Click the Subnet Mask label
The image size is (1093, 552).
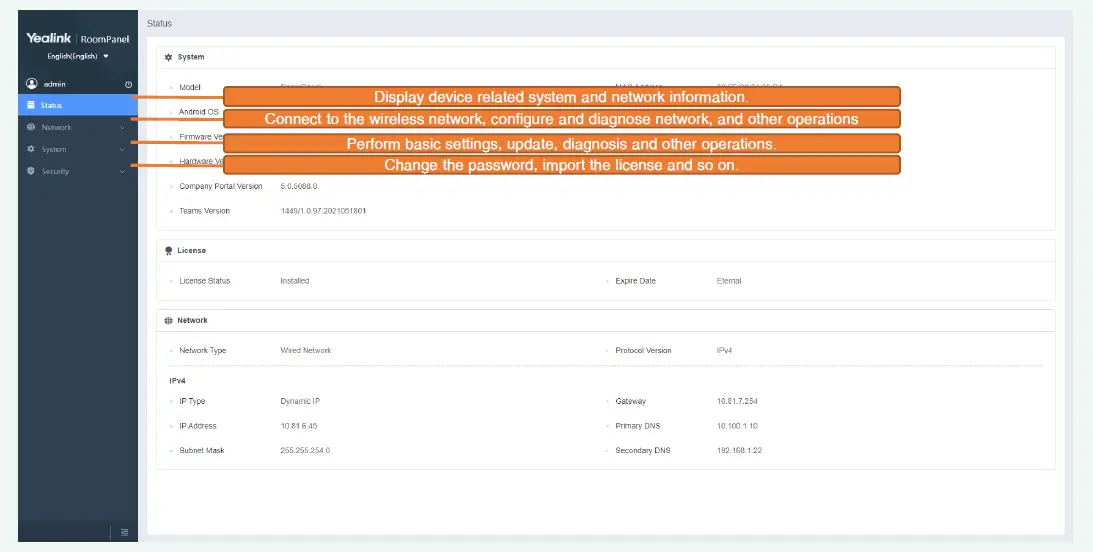point(201,451)
